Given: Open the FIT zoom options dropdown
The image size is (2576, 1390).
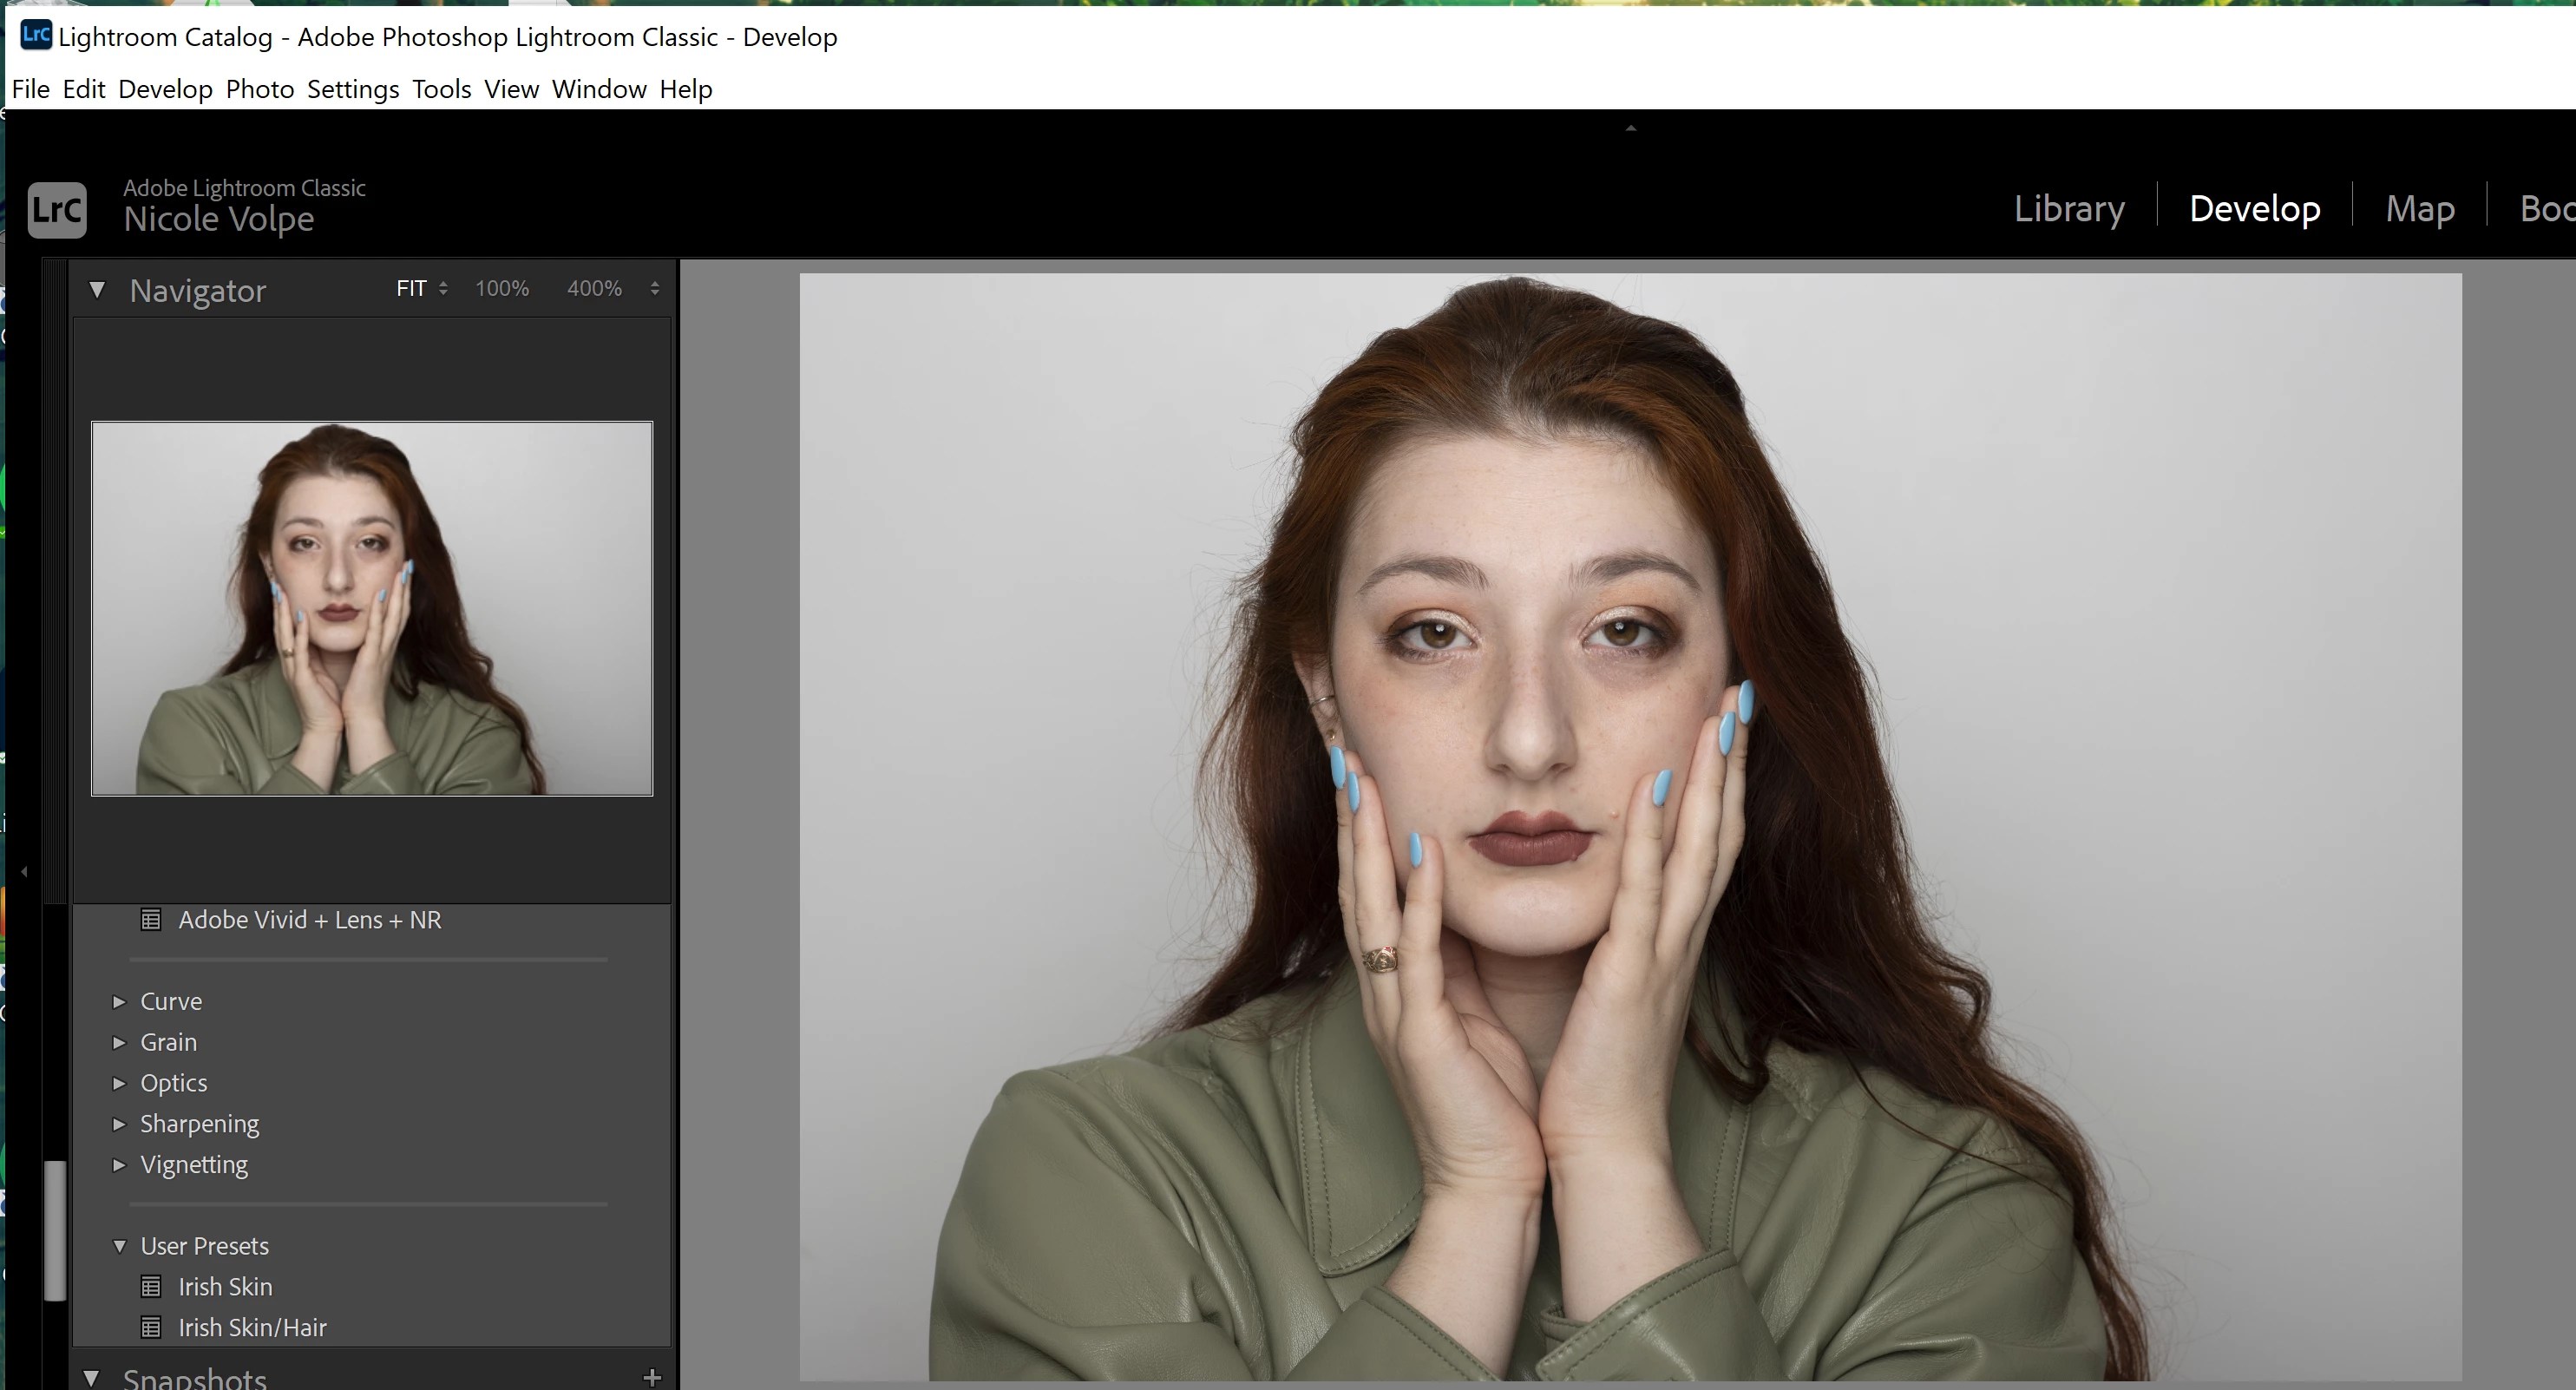Looking at the screenshot, I should 443,289.
